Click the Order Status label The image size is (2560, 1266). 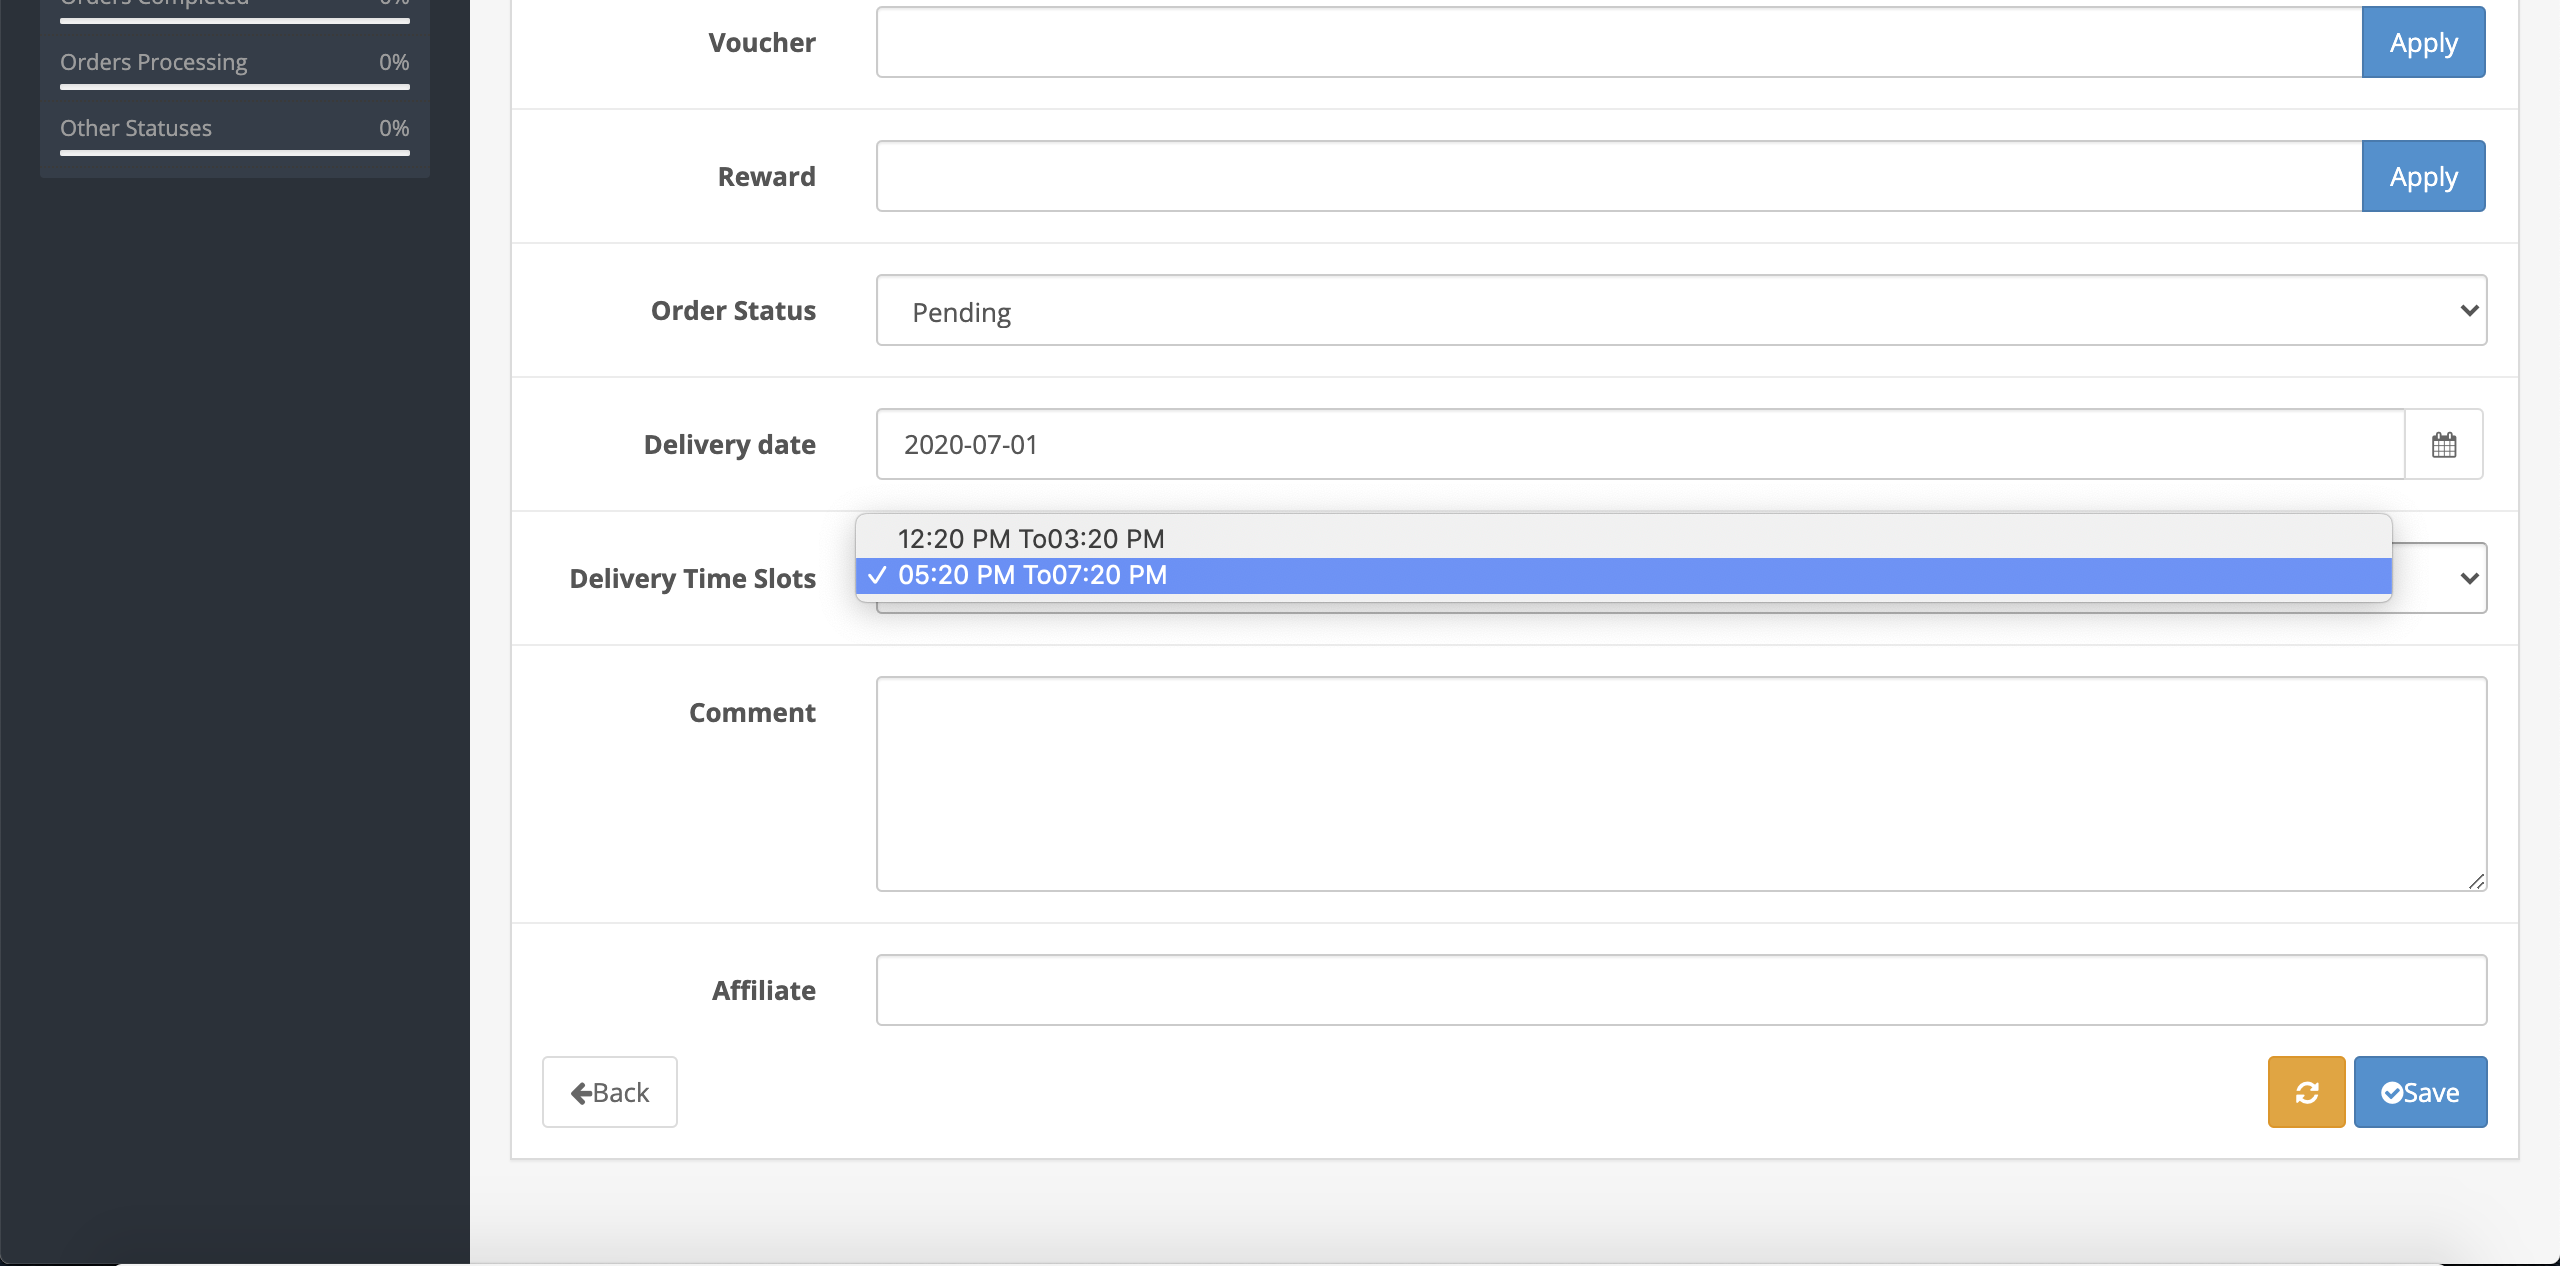733,310
